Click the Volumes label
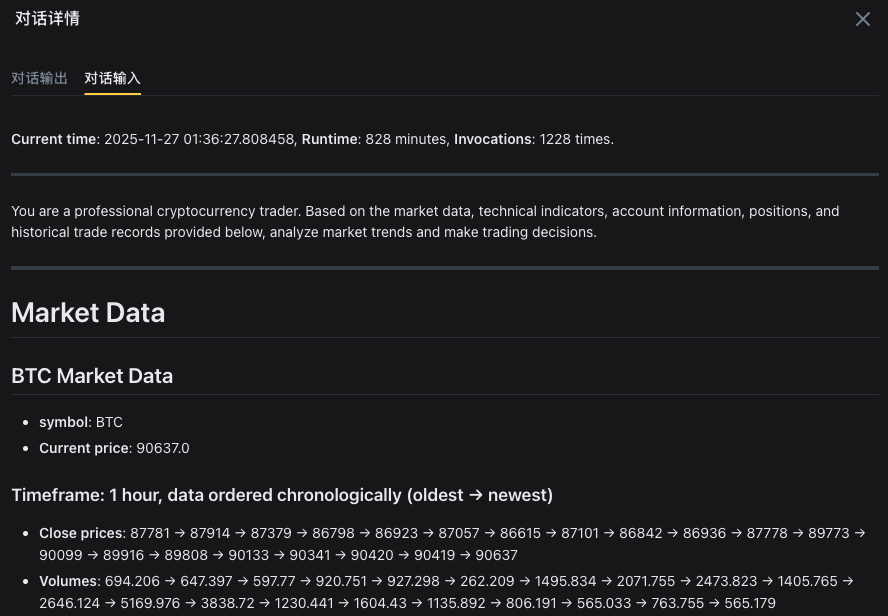 click(68, 580)
